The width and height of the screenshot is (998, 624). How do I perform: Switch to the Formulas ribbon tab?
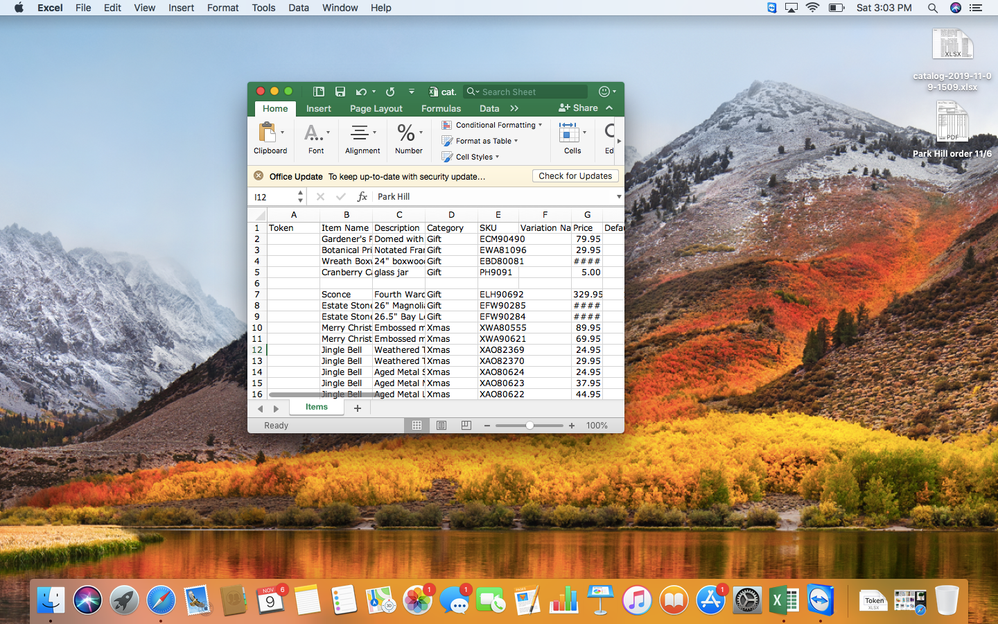click(x=441, y=108)
